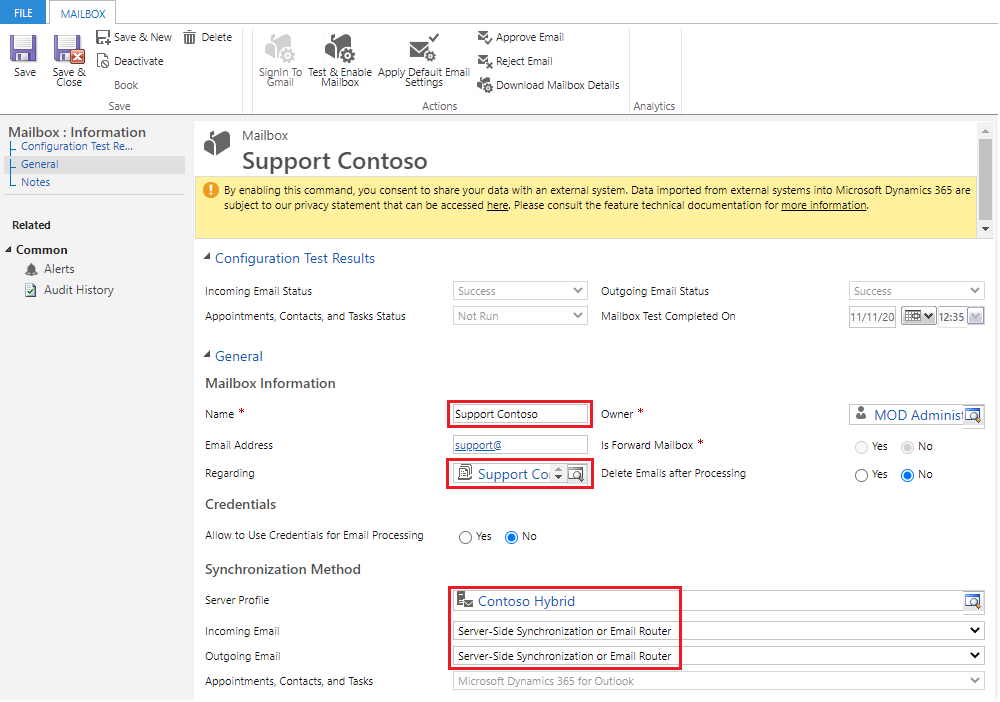Open Contoso Hybrid server profile link
The width and height of the screenshot is (1000, 702).
click(526, 601)
